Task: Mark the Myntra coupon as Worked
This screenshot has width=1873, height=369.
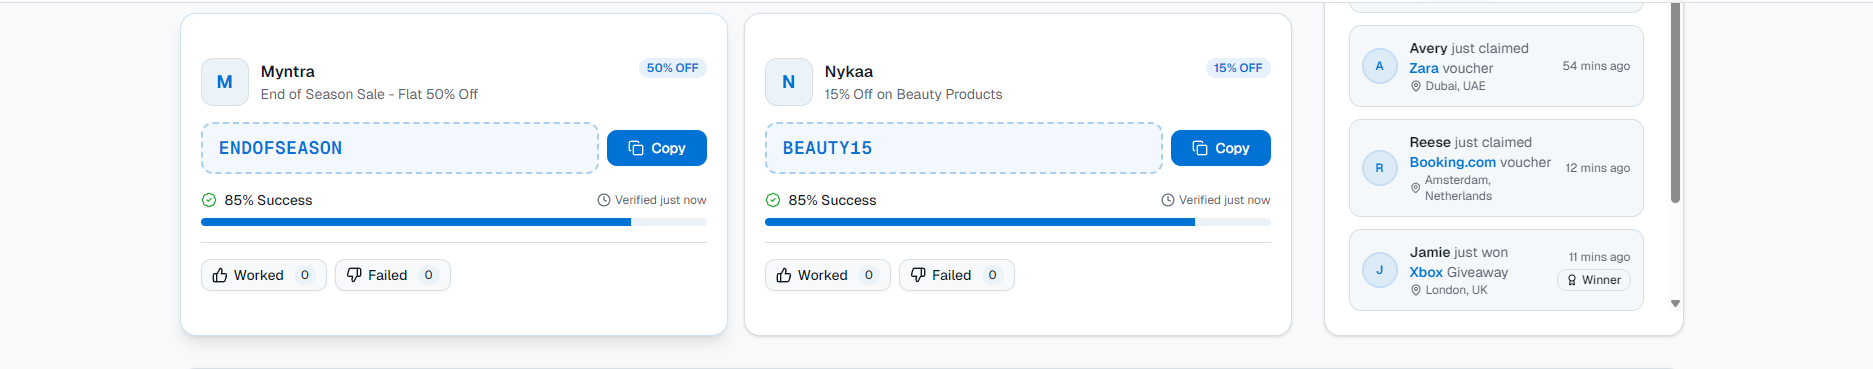Action: coord(264,275)
